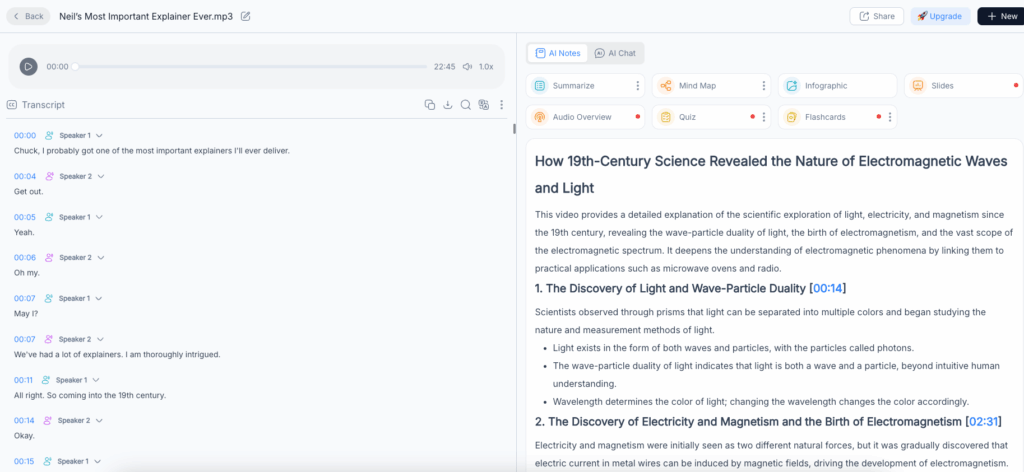This screenshot has height=472, width=1024.
Task: Jump to timestamp 02:31 in notes heading
Action: point(983,422)
